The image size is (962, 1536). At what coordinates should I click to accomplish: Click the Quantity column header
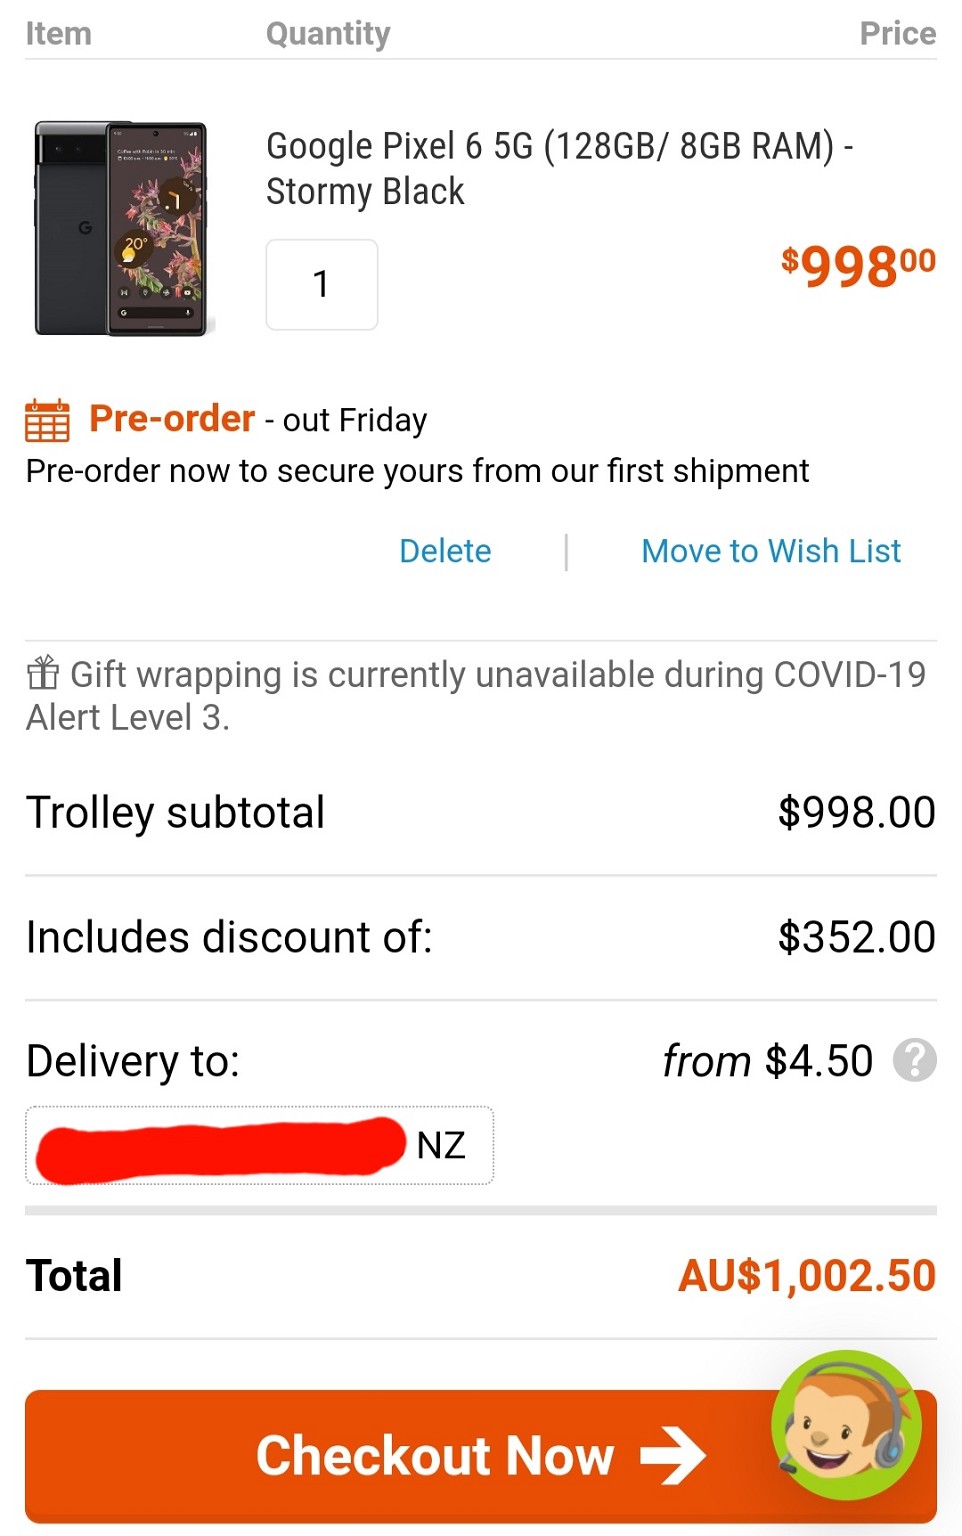point(328,34)
